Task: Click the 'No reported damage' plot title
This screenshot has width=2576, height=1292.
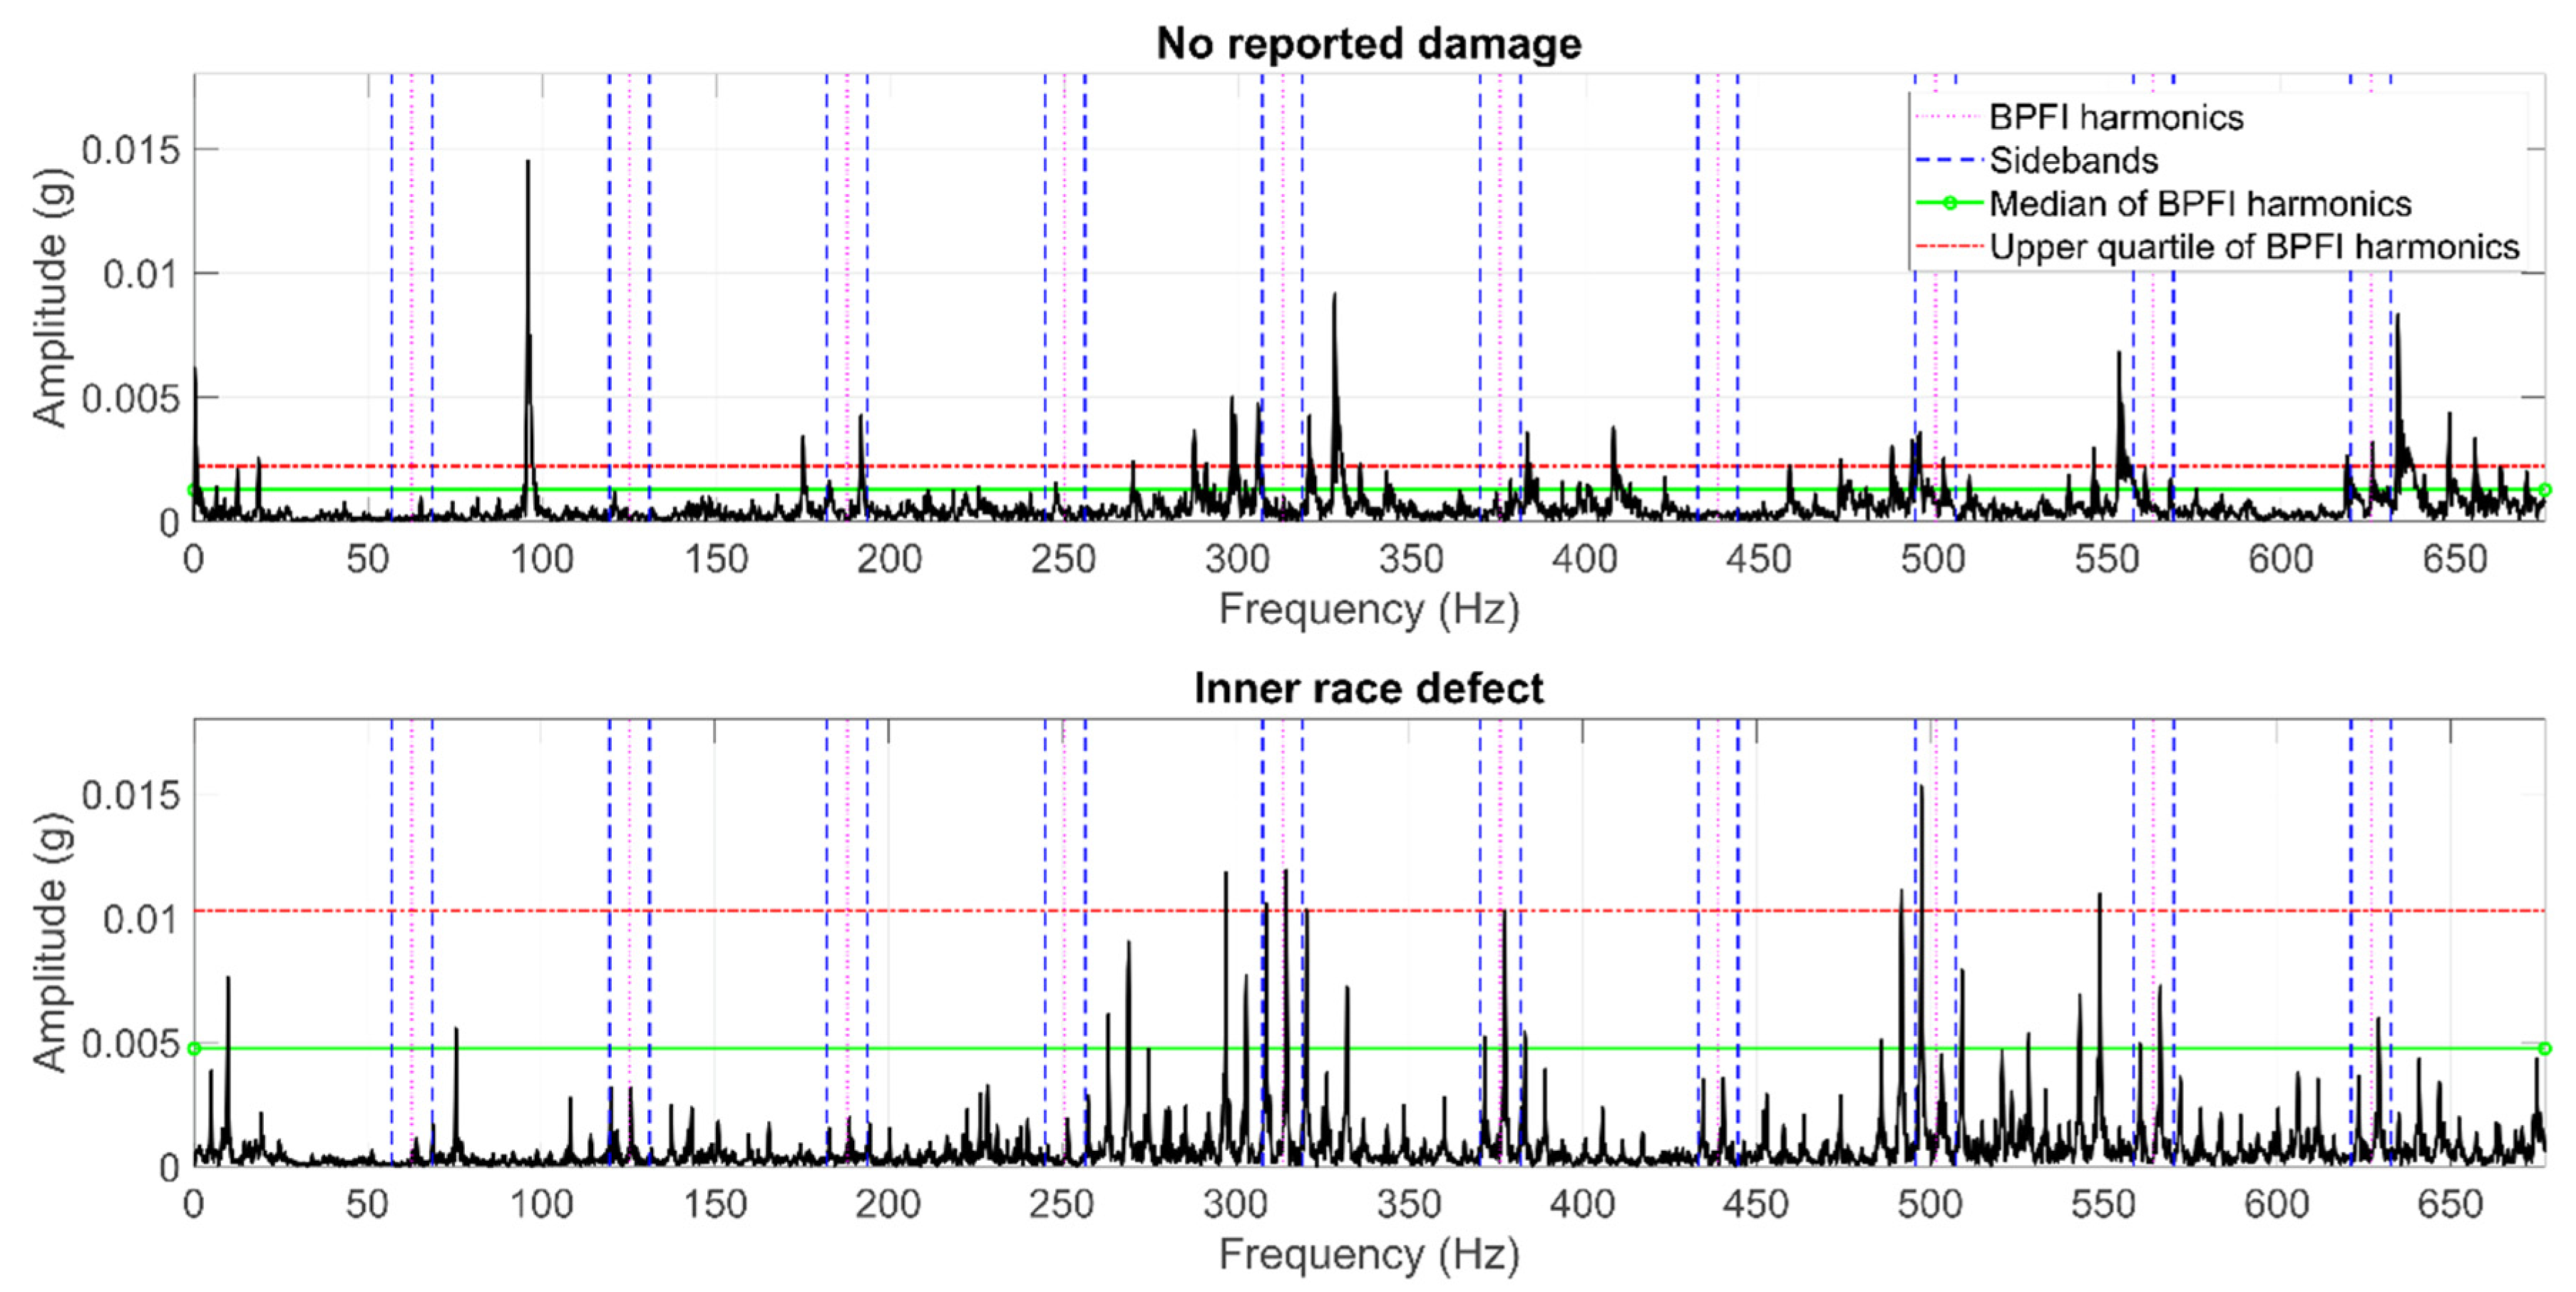Action: (x=1368, y=44)
